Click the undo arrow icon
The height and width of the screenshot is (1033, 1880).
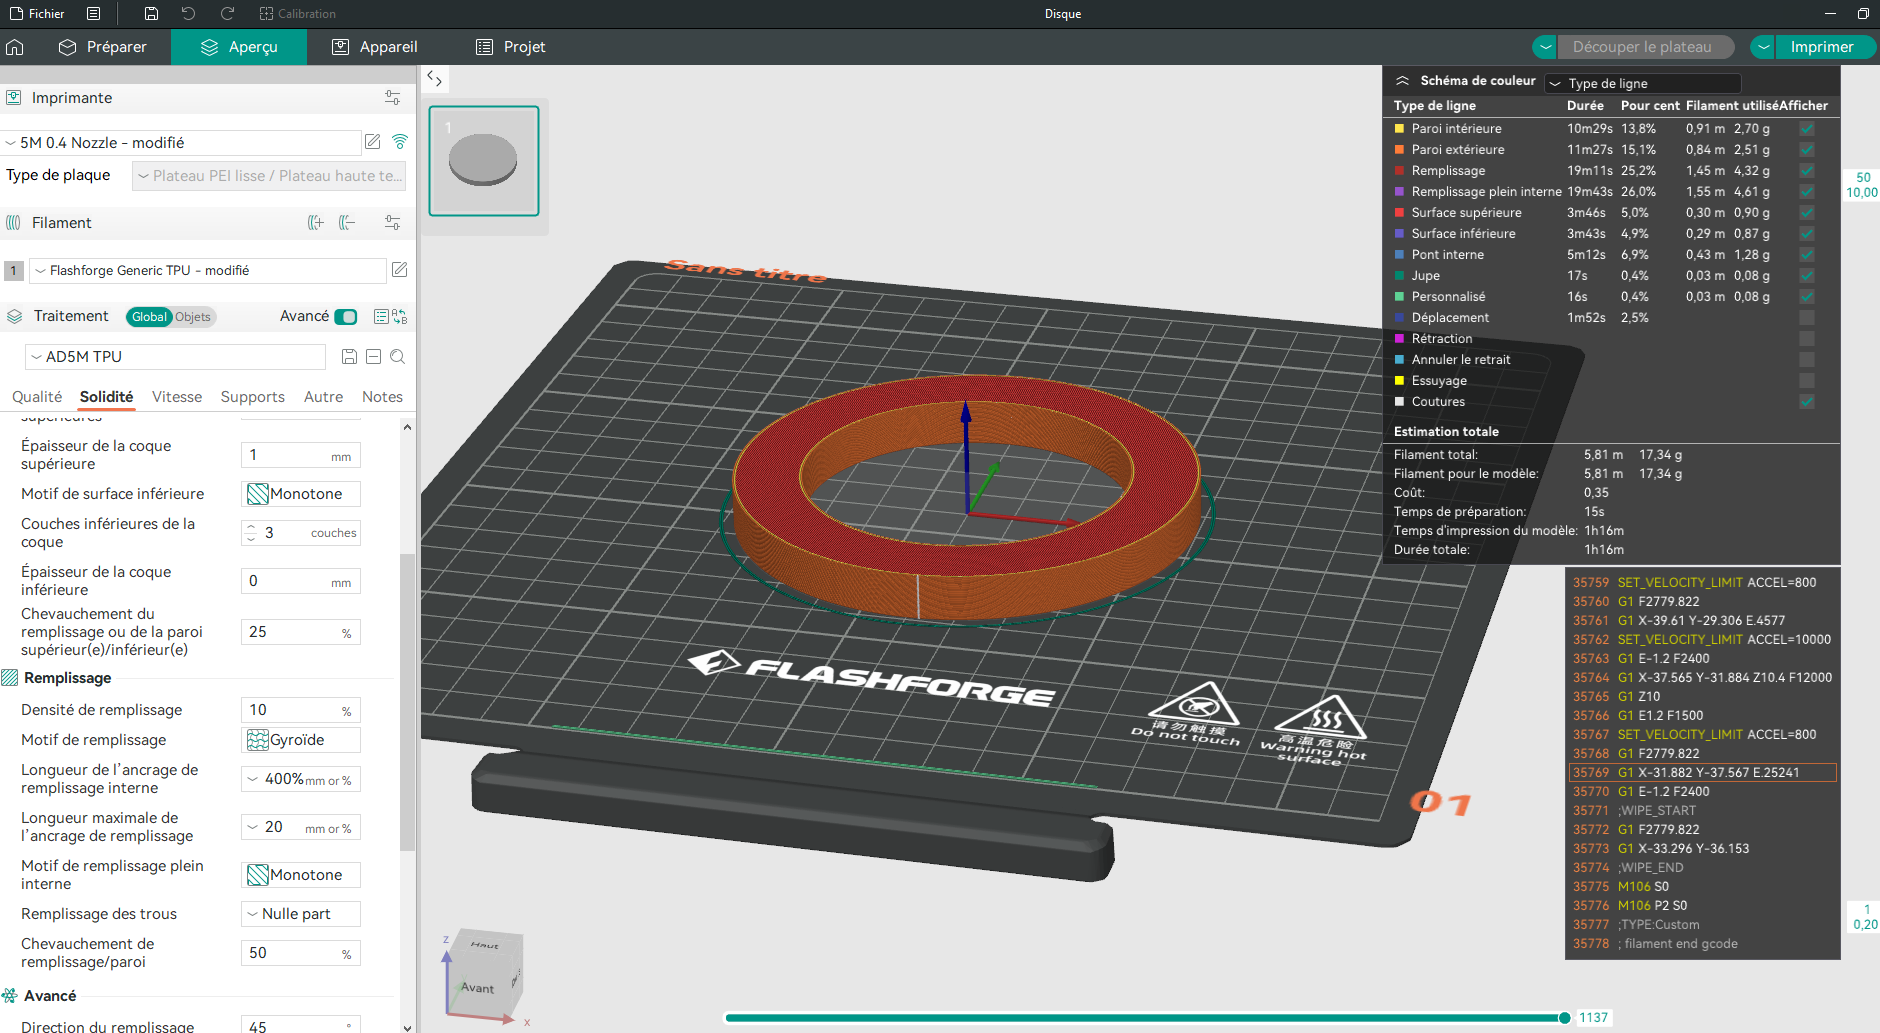189,14
